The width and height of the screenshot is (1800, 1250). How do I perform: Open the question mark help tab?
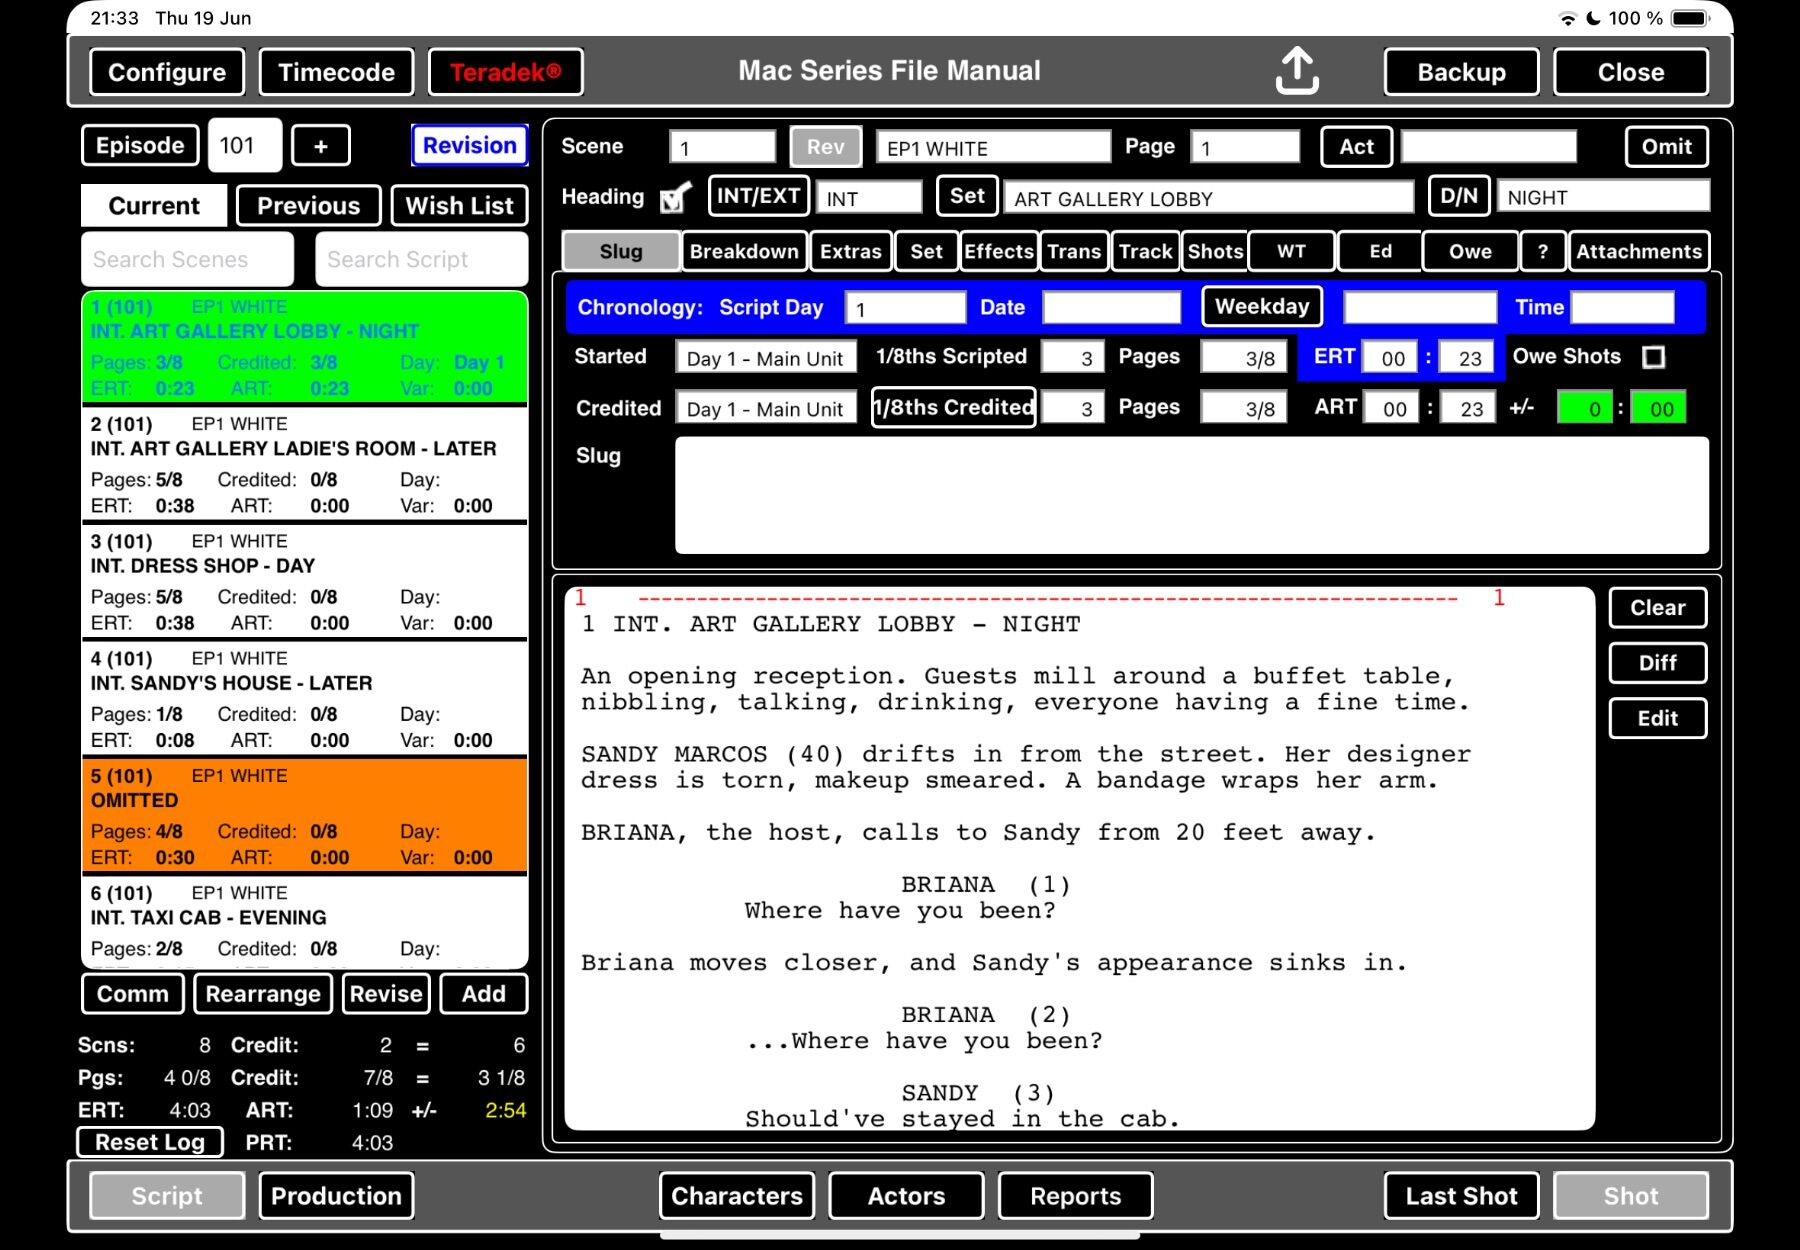pos(1542,251)
